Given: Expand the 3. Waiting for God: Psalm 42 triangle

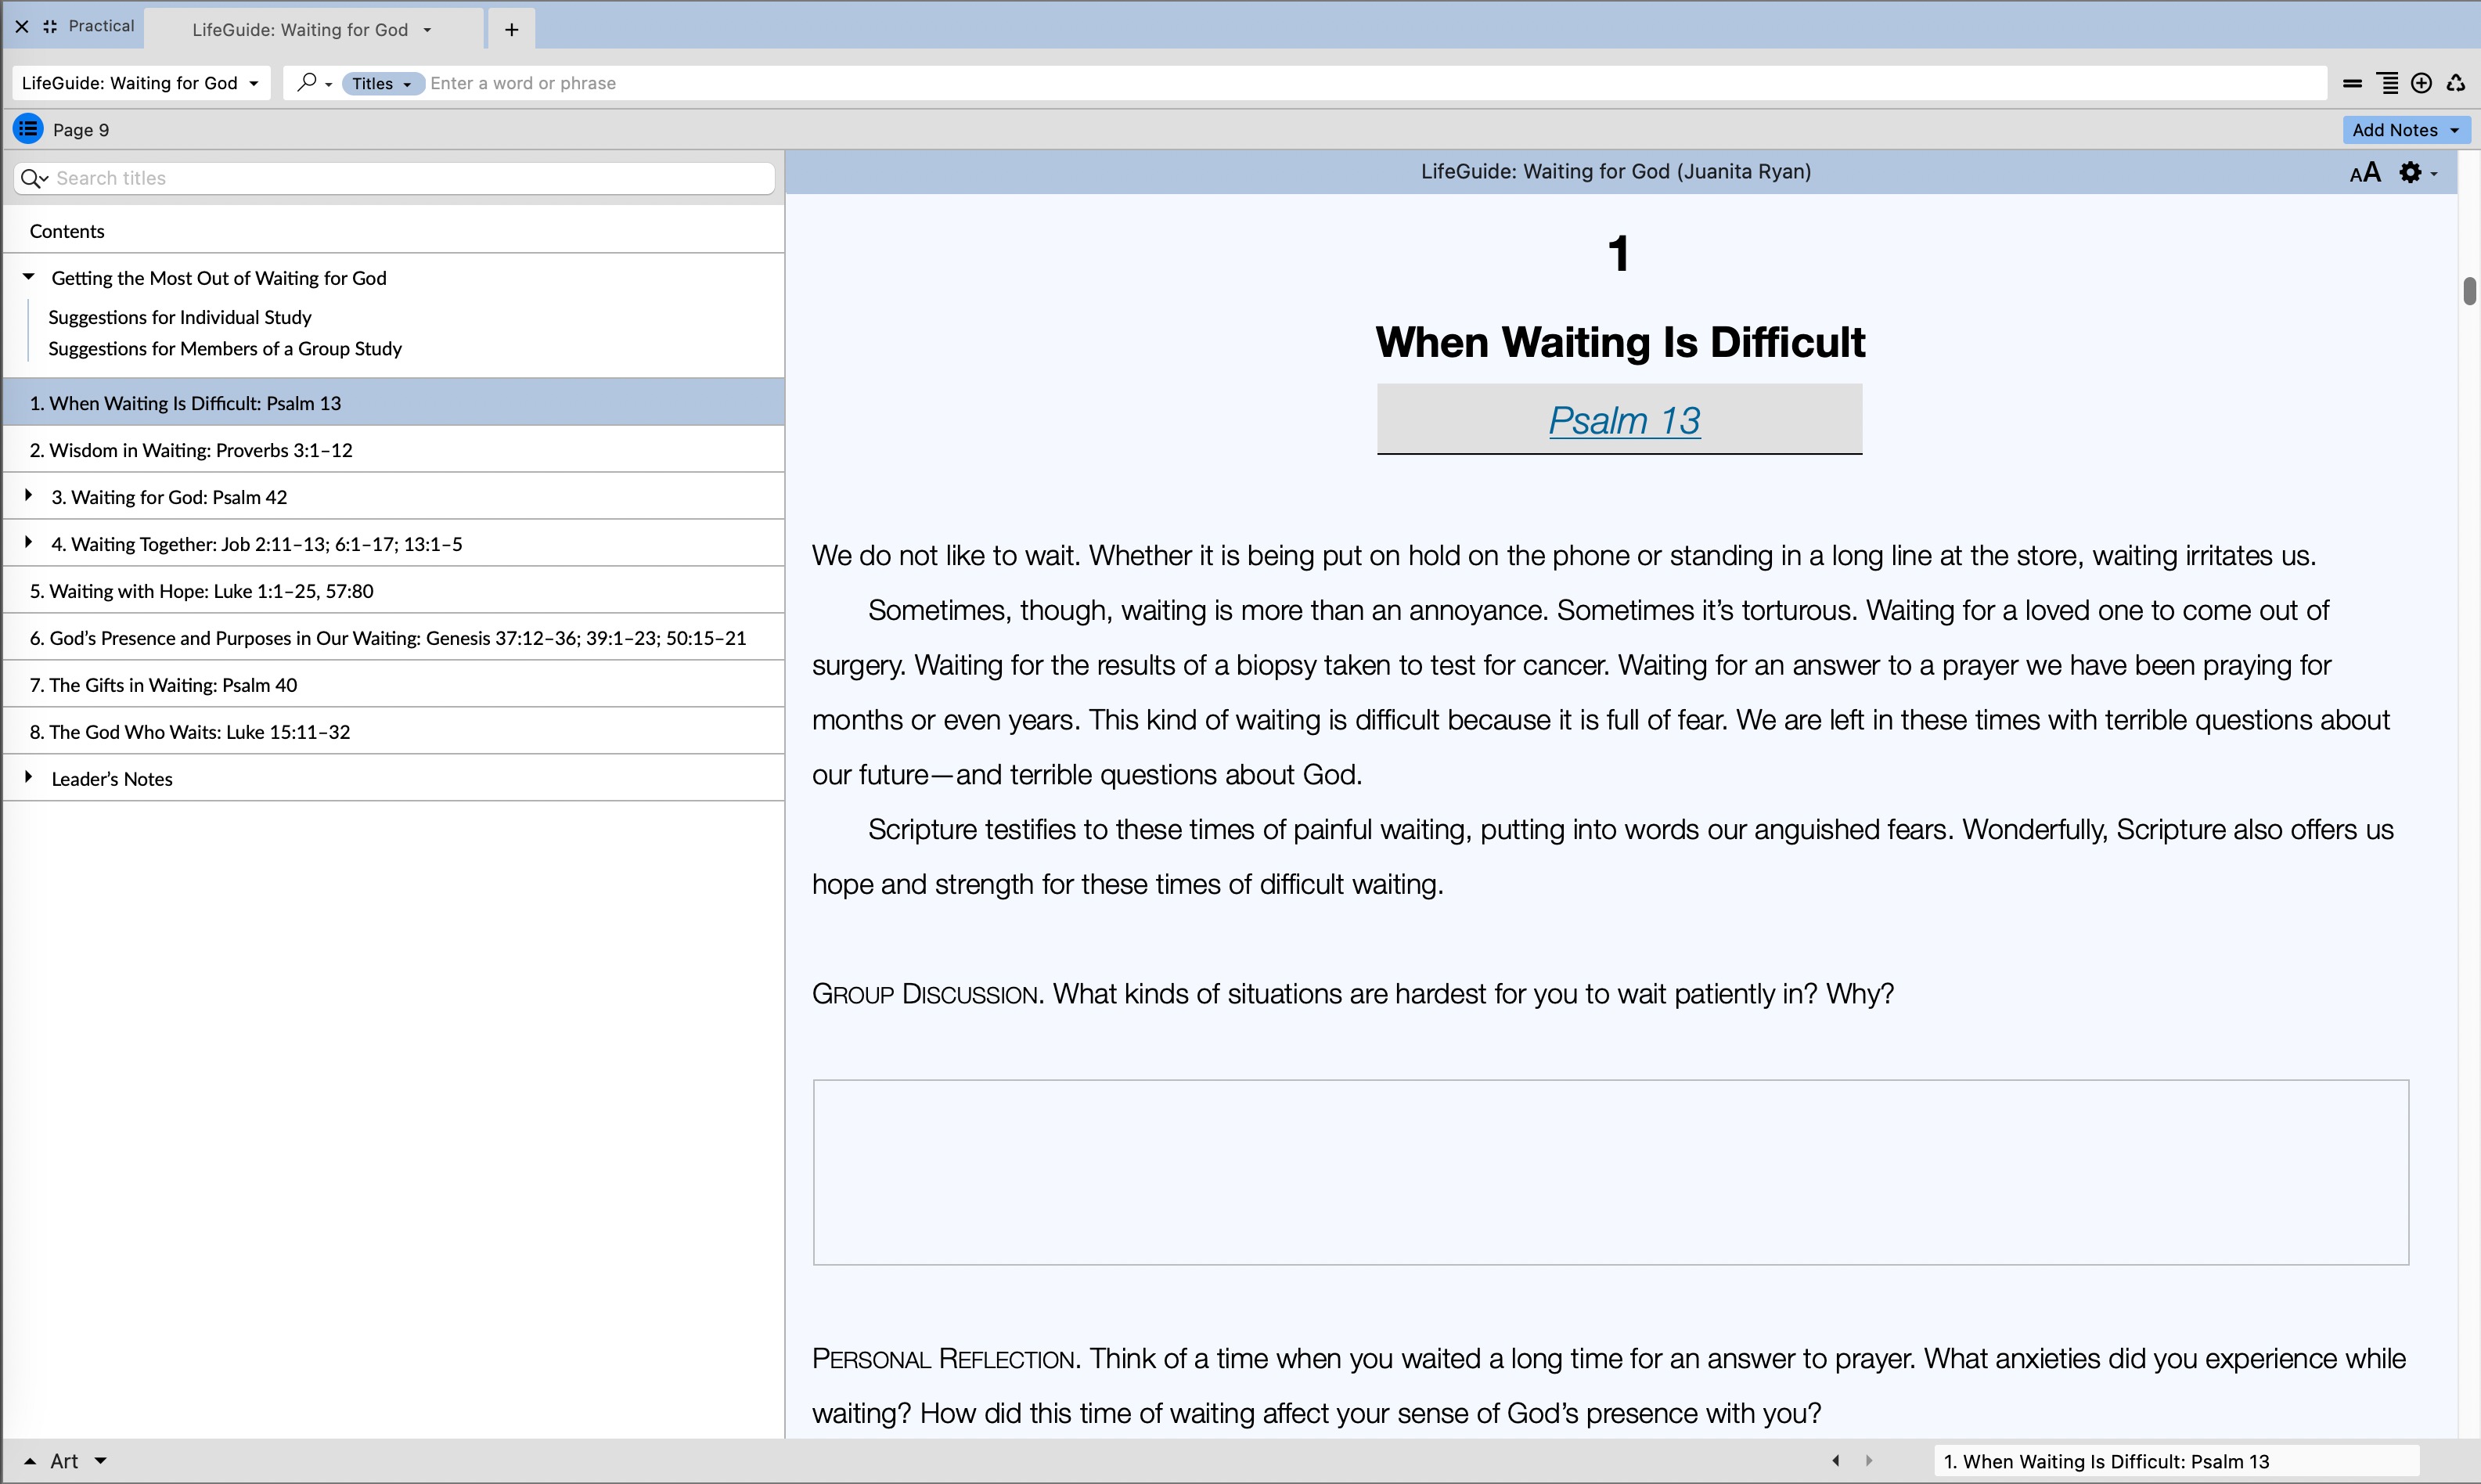Looking at the screenshot, I should coord(28,495).
